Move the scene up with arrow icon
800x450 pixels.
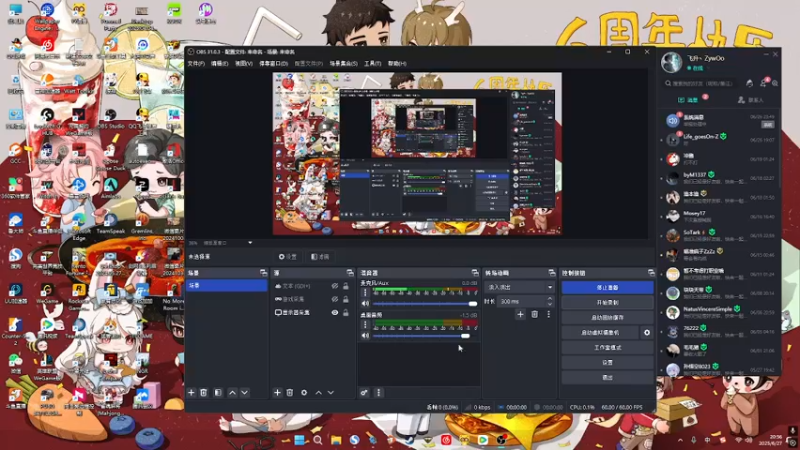tap(232, 393)
